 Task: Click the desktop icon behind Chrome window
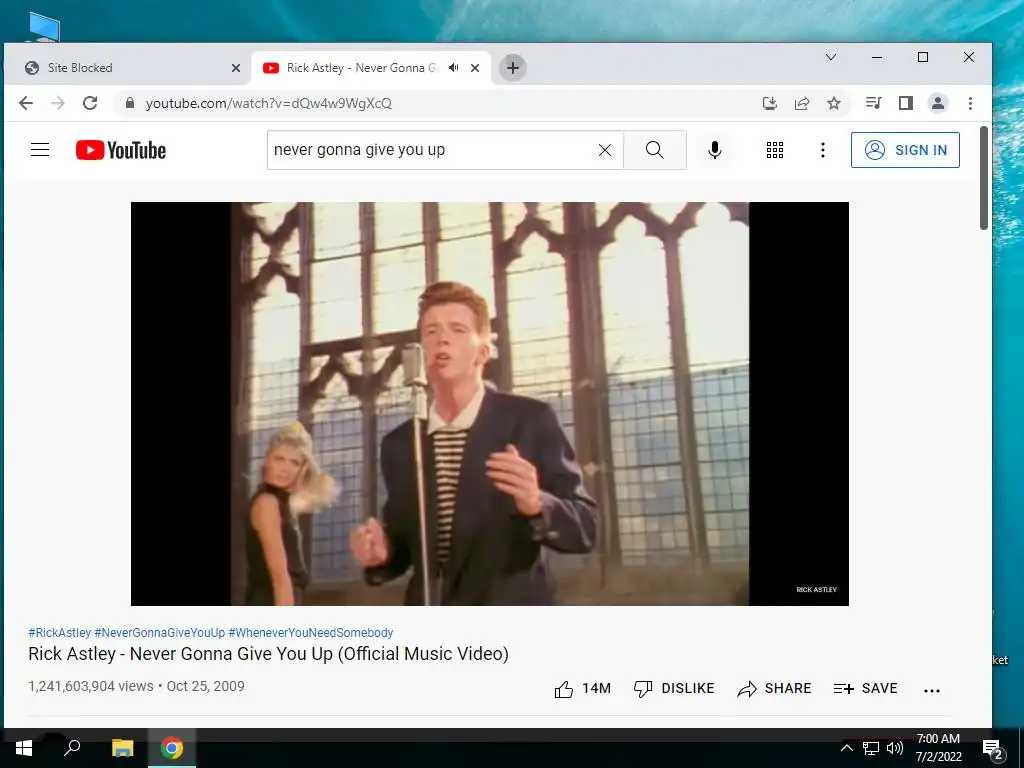[x=44, y=27]
